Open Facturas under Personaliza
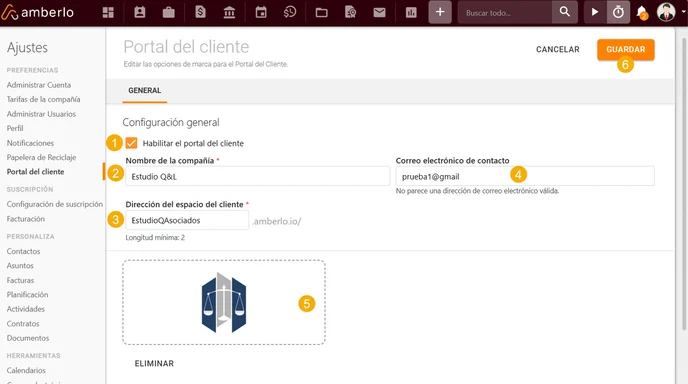The height and width of the screenshot is (384, 688). [x=20, y=280]
